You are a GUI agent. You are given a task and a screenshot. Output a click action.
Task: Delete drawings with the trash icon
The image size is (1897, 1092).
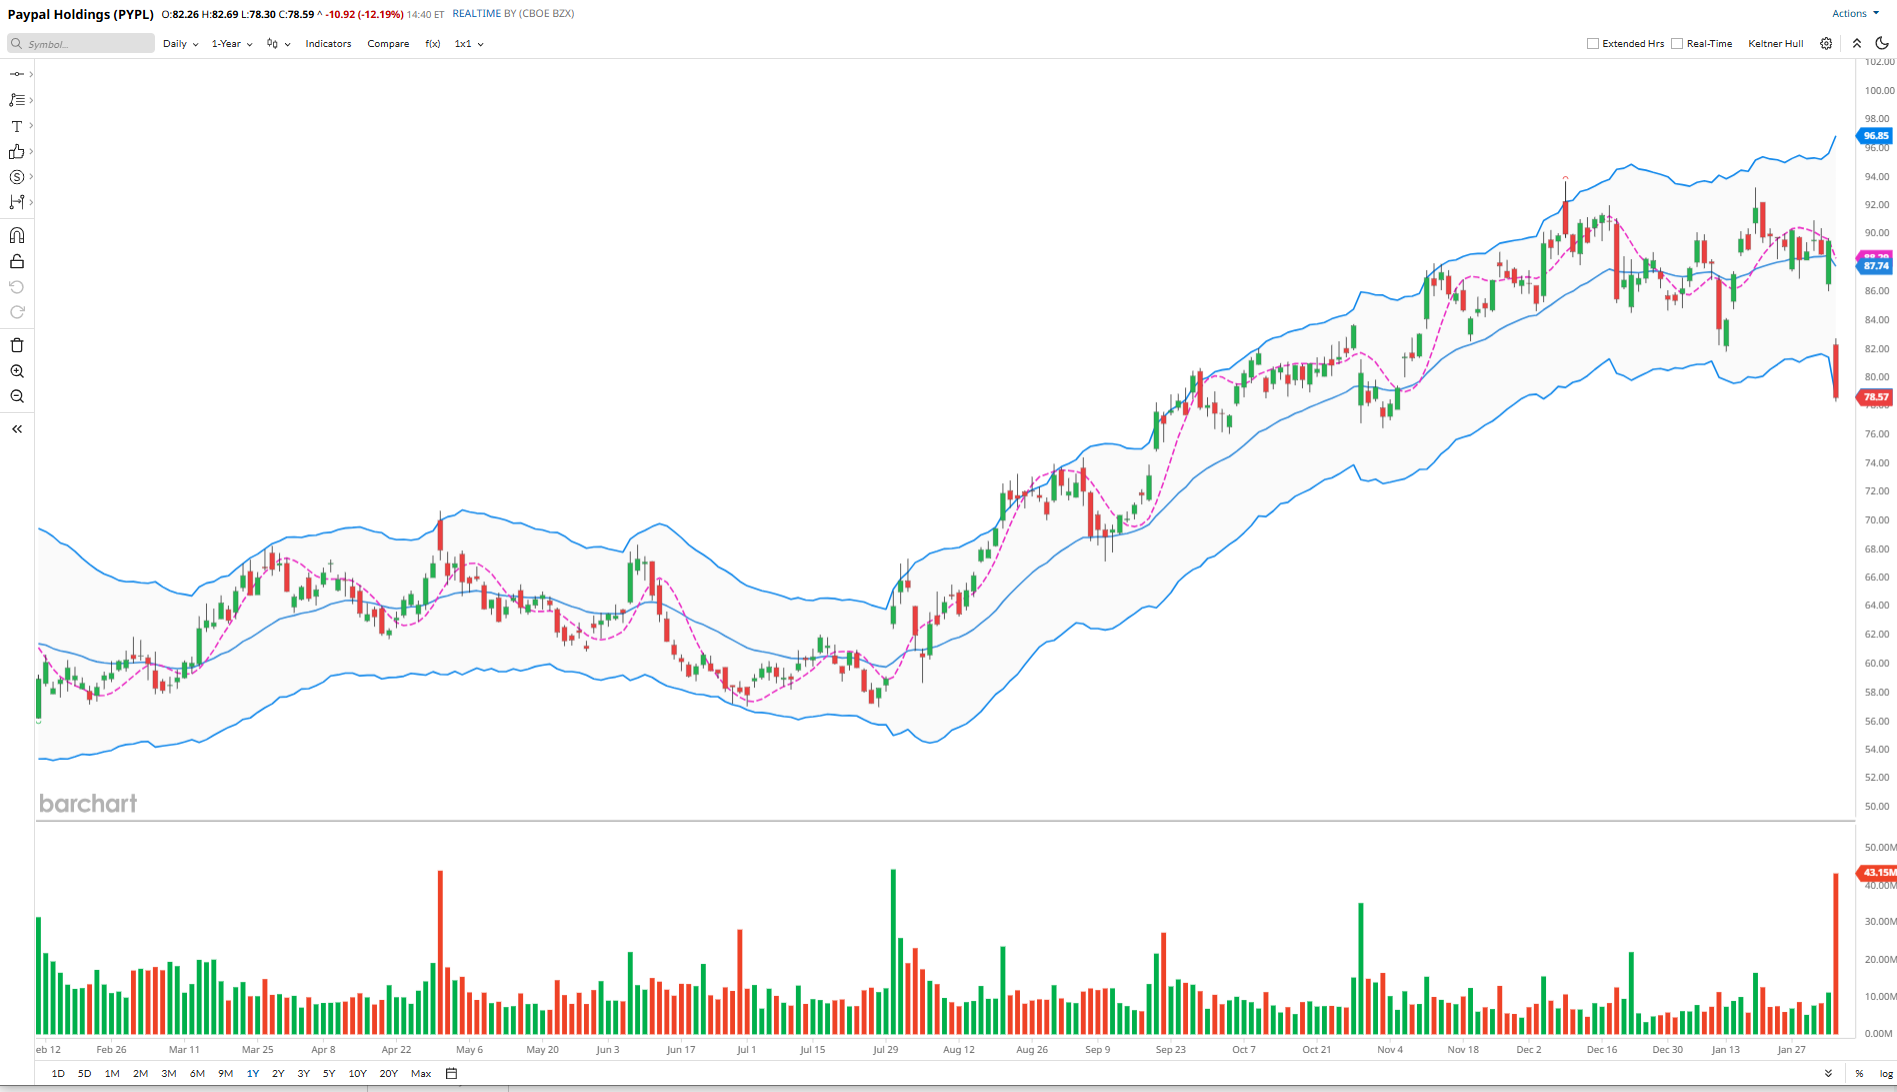(17, 345)
